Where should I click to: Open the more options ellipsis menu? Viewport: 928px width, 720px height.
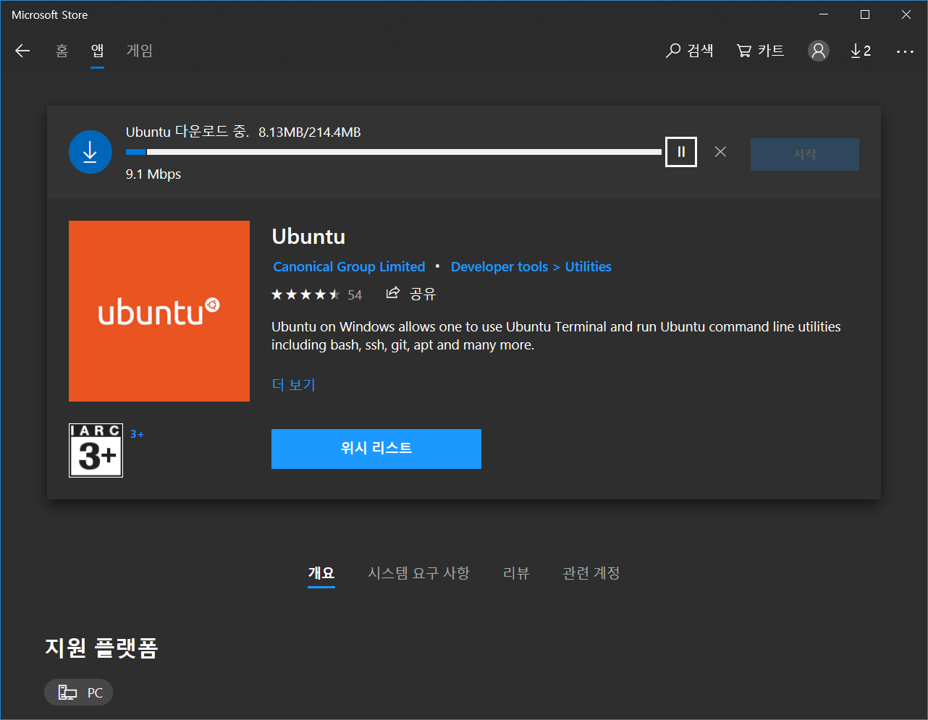[905, 51]
